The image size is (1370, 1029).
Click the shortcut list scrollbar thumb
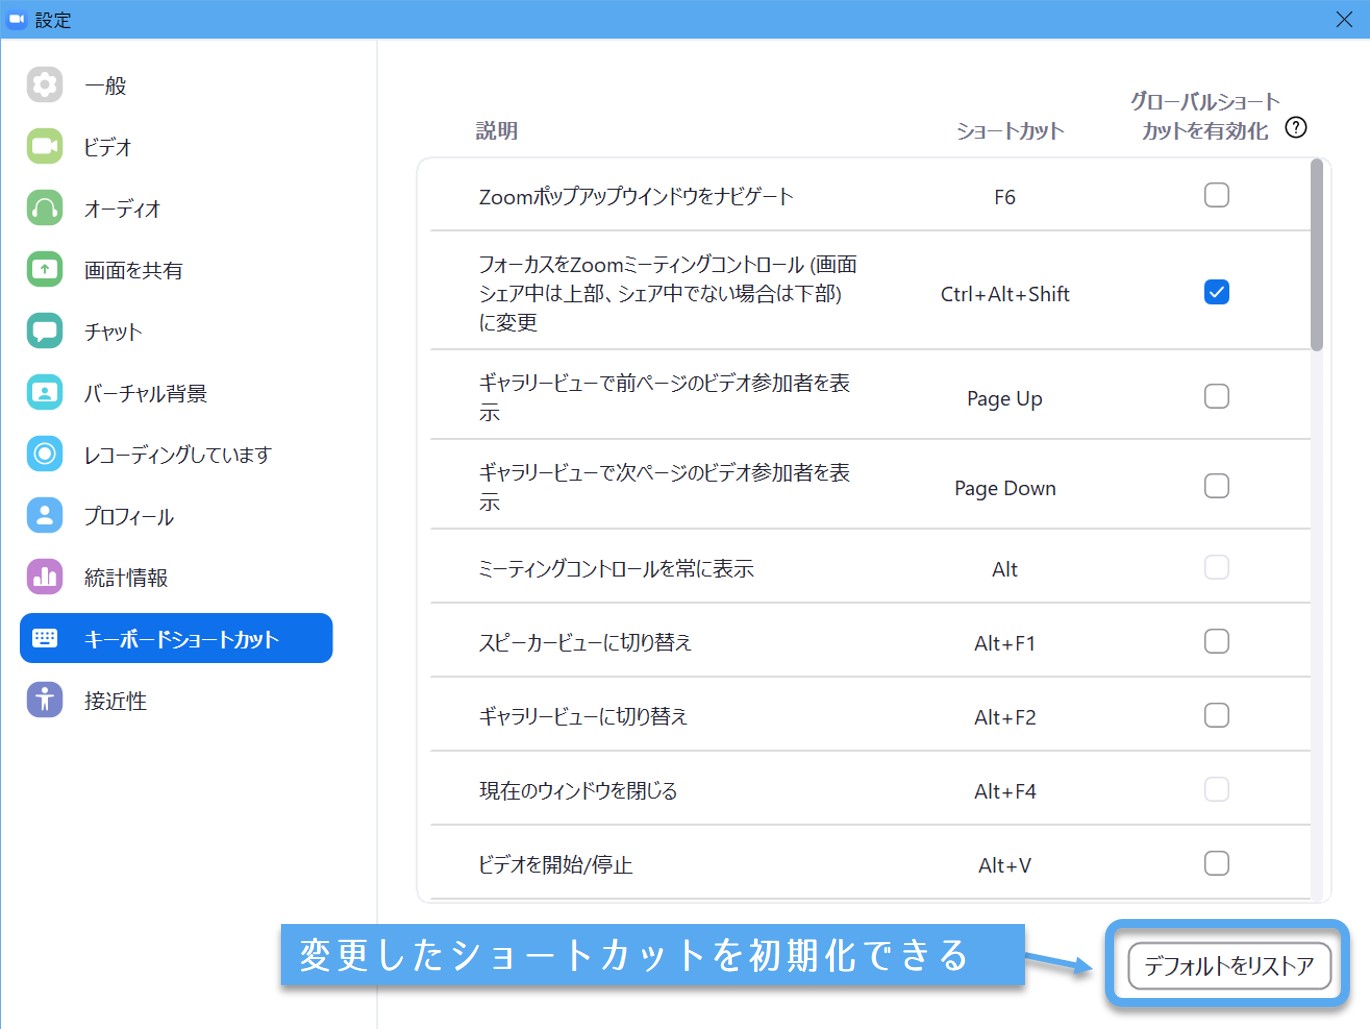click(x=1317, y=255)
